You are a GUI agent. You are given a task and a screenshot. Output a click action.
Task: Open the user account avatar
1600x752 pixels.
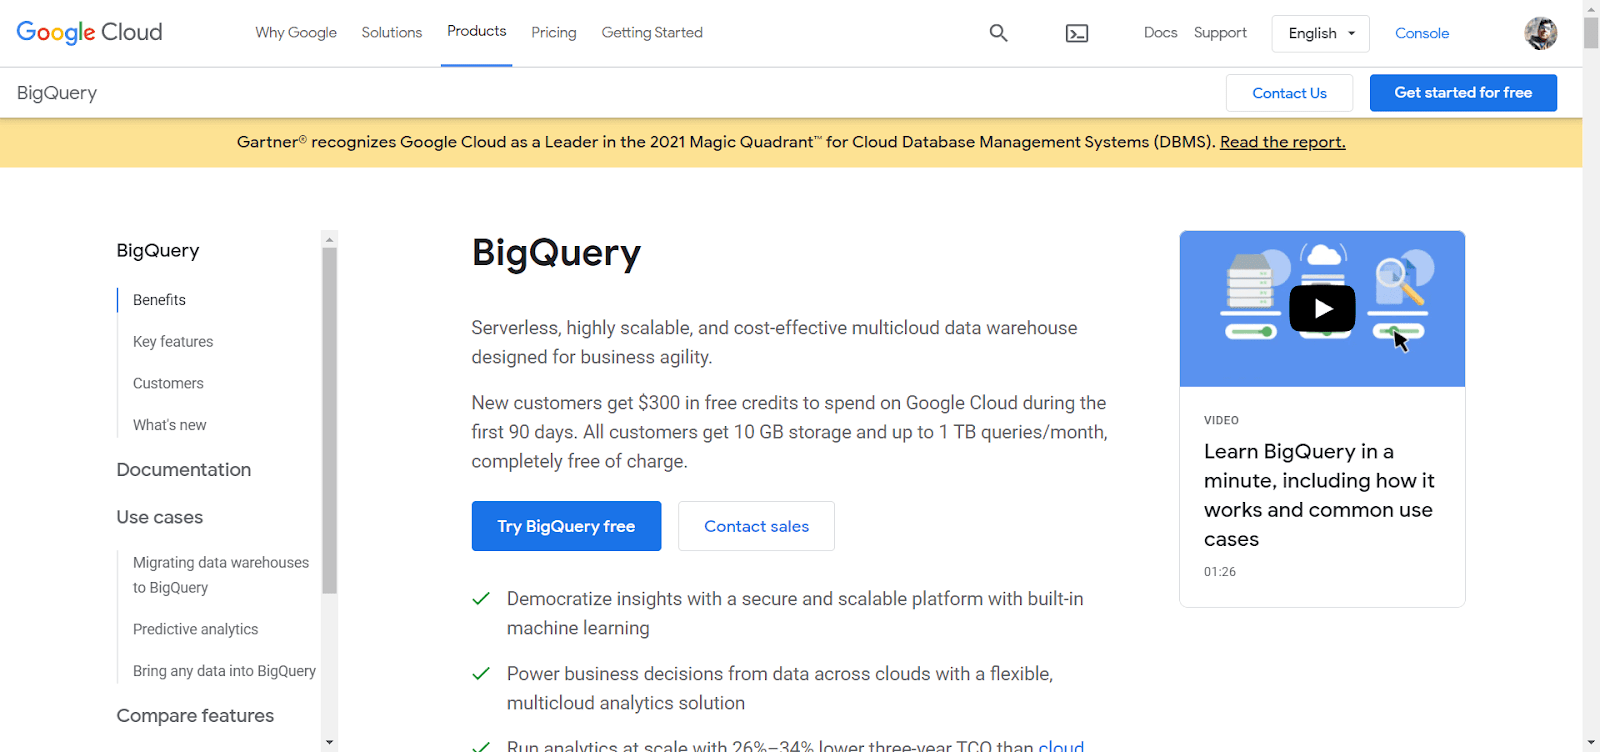(x=1541, y=33)
